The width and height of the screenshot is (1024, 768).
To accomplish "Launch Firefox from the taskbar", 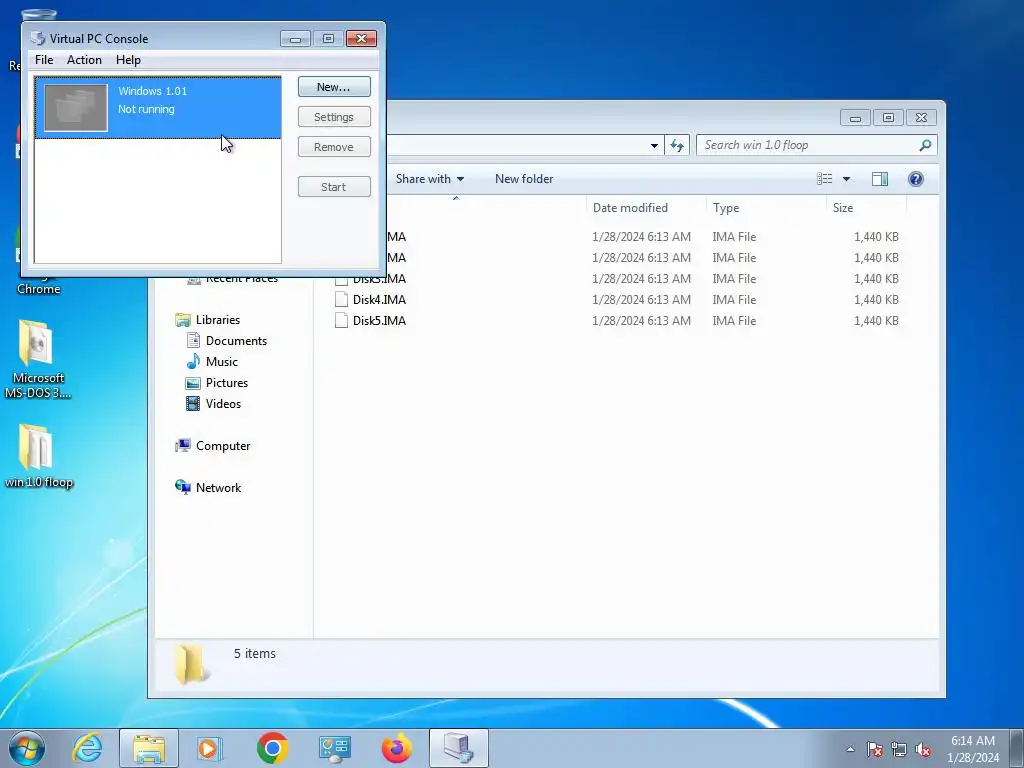I will (x=396, y=748).
